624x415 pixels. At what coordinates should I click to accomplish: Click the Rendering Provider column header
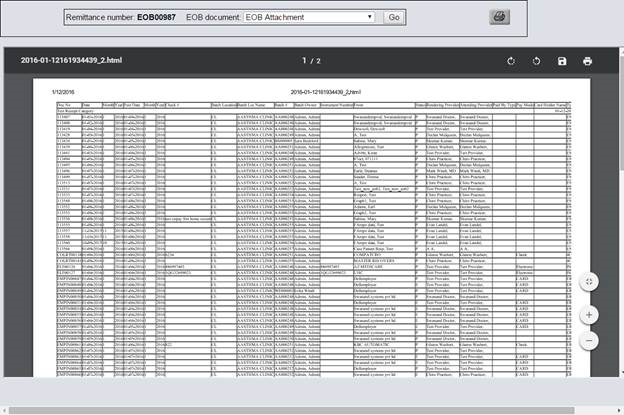(x=443, y=105)
